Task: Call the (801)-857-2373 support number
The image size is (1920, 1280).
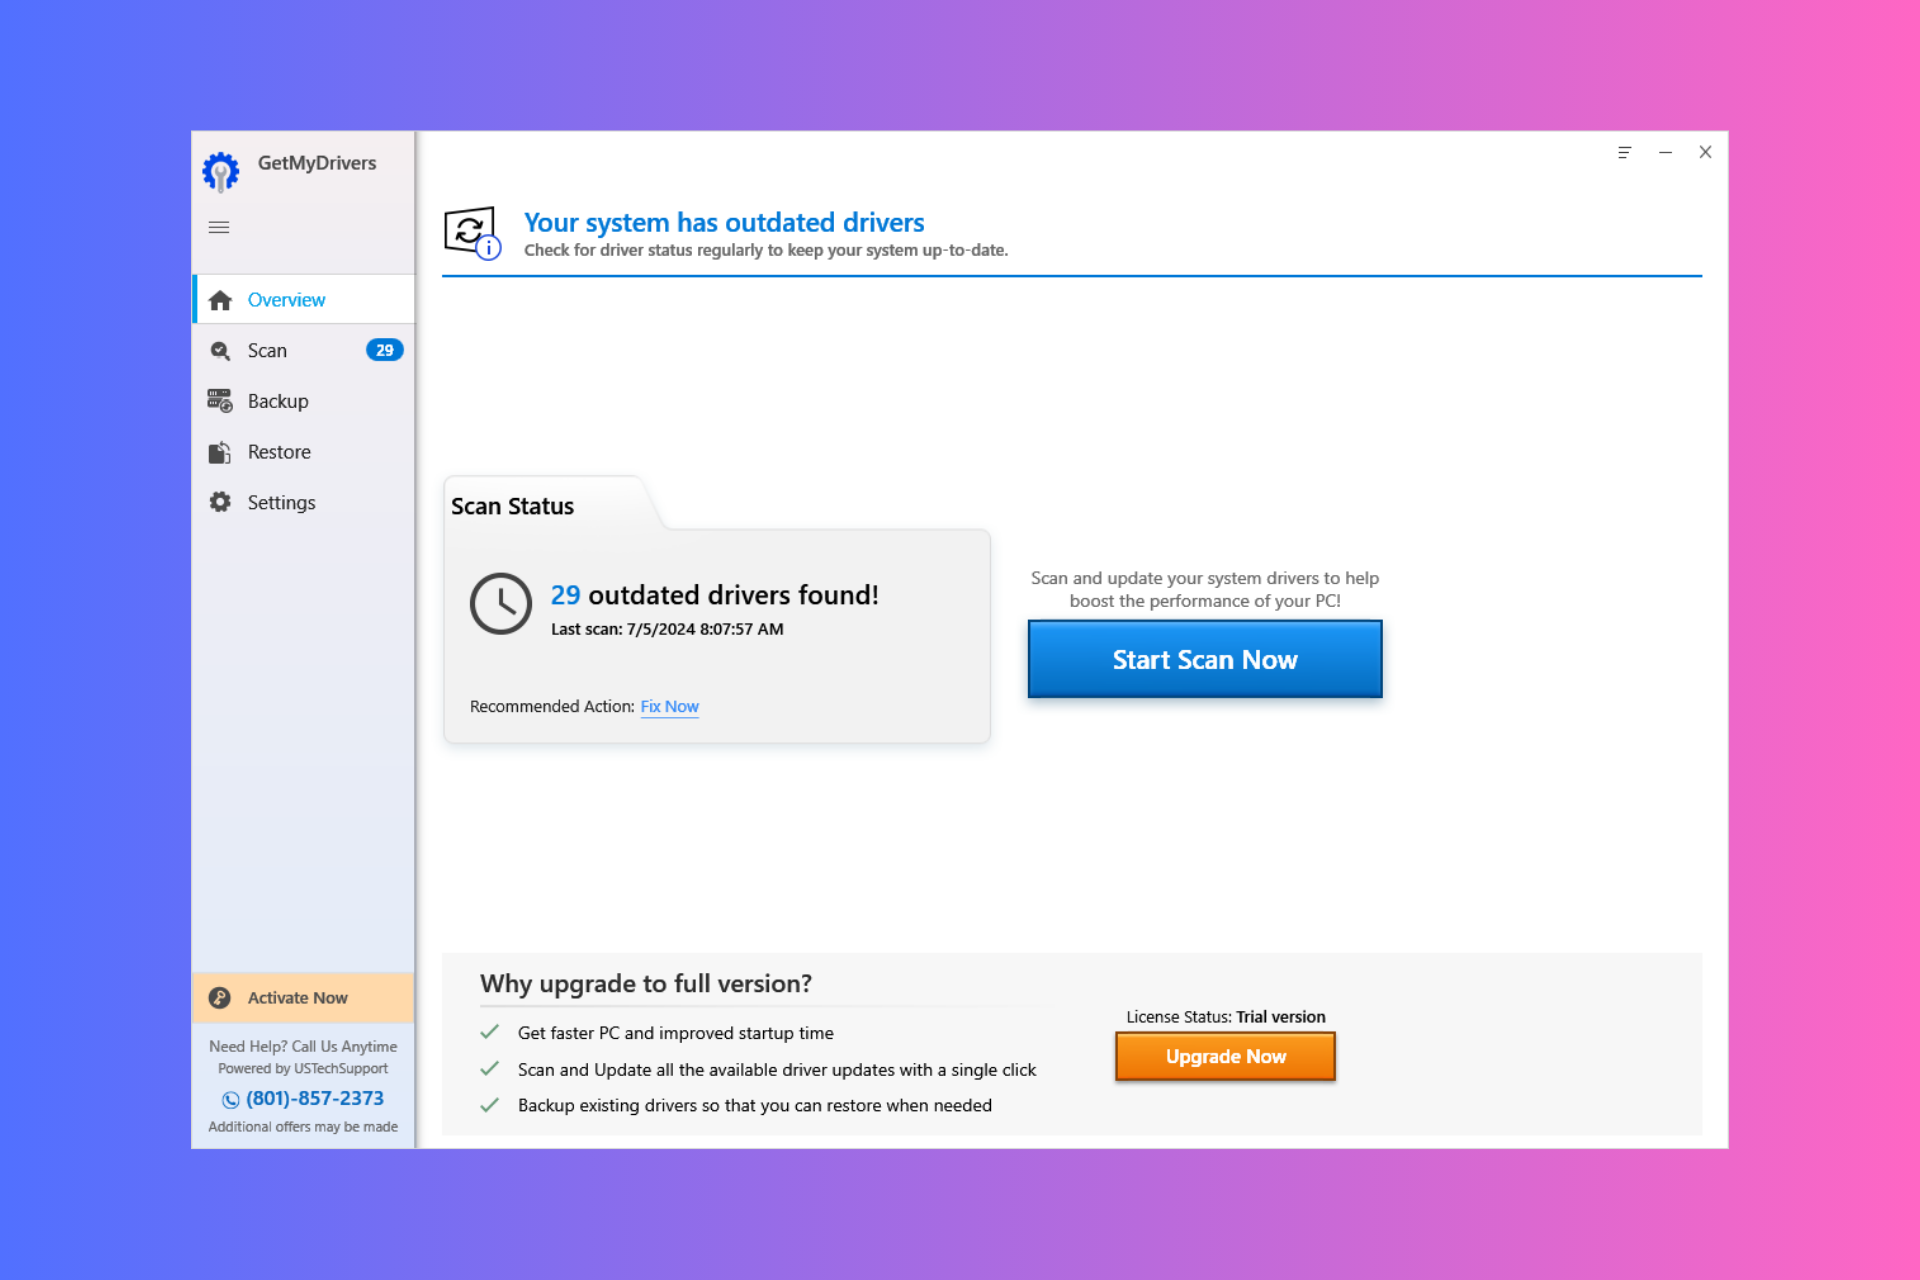Action: [315, 1098]
